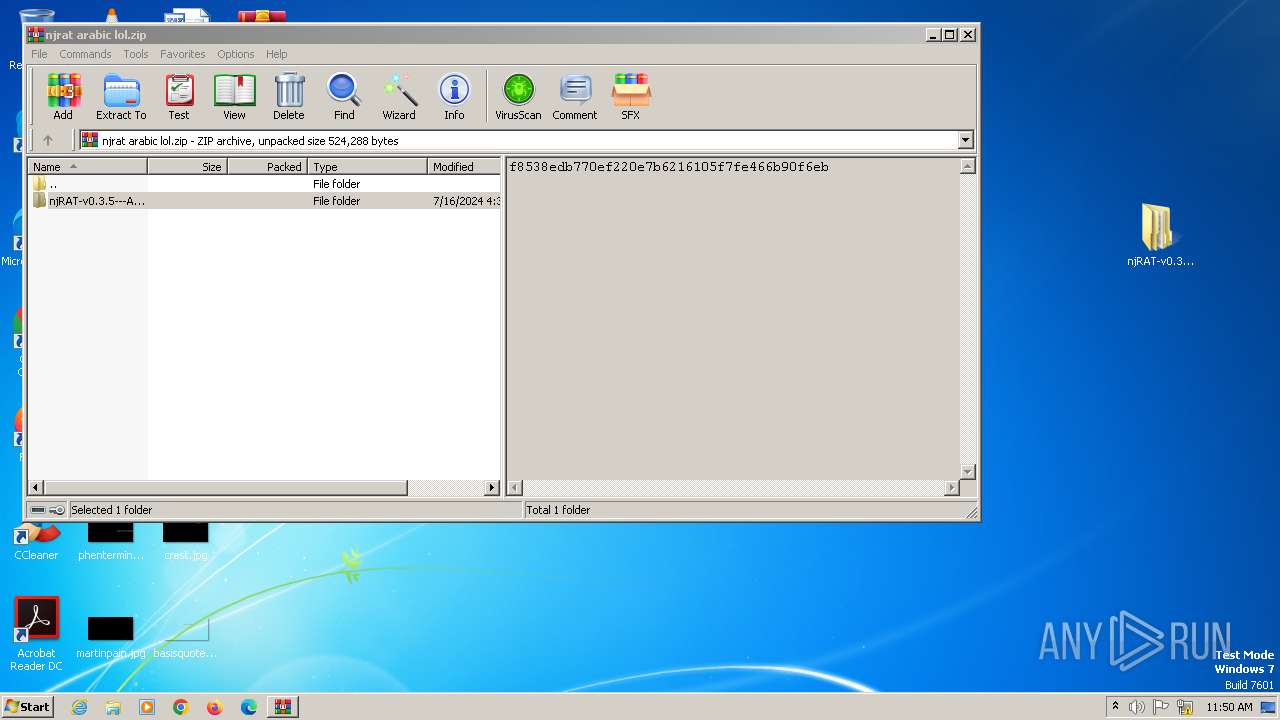Open the Tools menu

(136, 54)
